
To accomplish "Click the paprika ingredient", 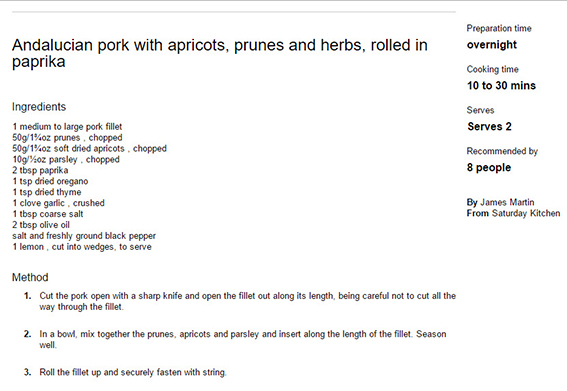I will 54,170.
